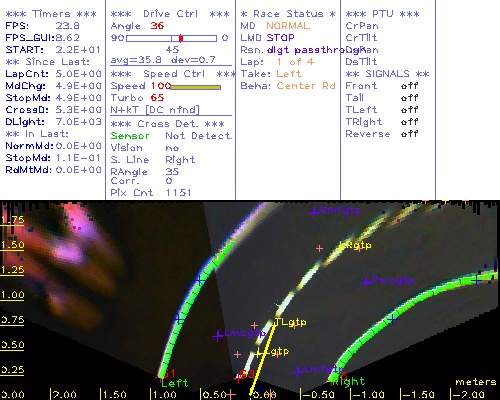
Task: Toggle the Tail signal off indicator
Action: coord(409,98)
